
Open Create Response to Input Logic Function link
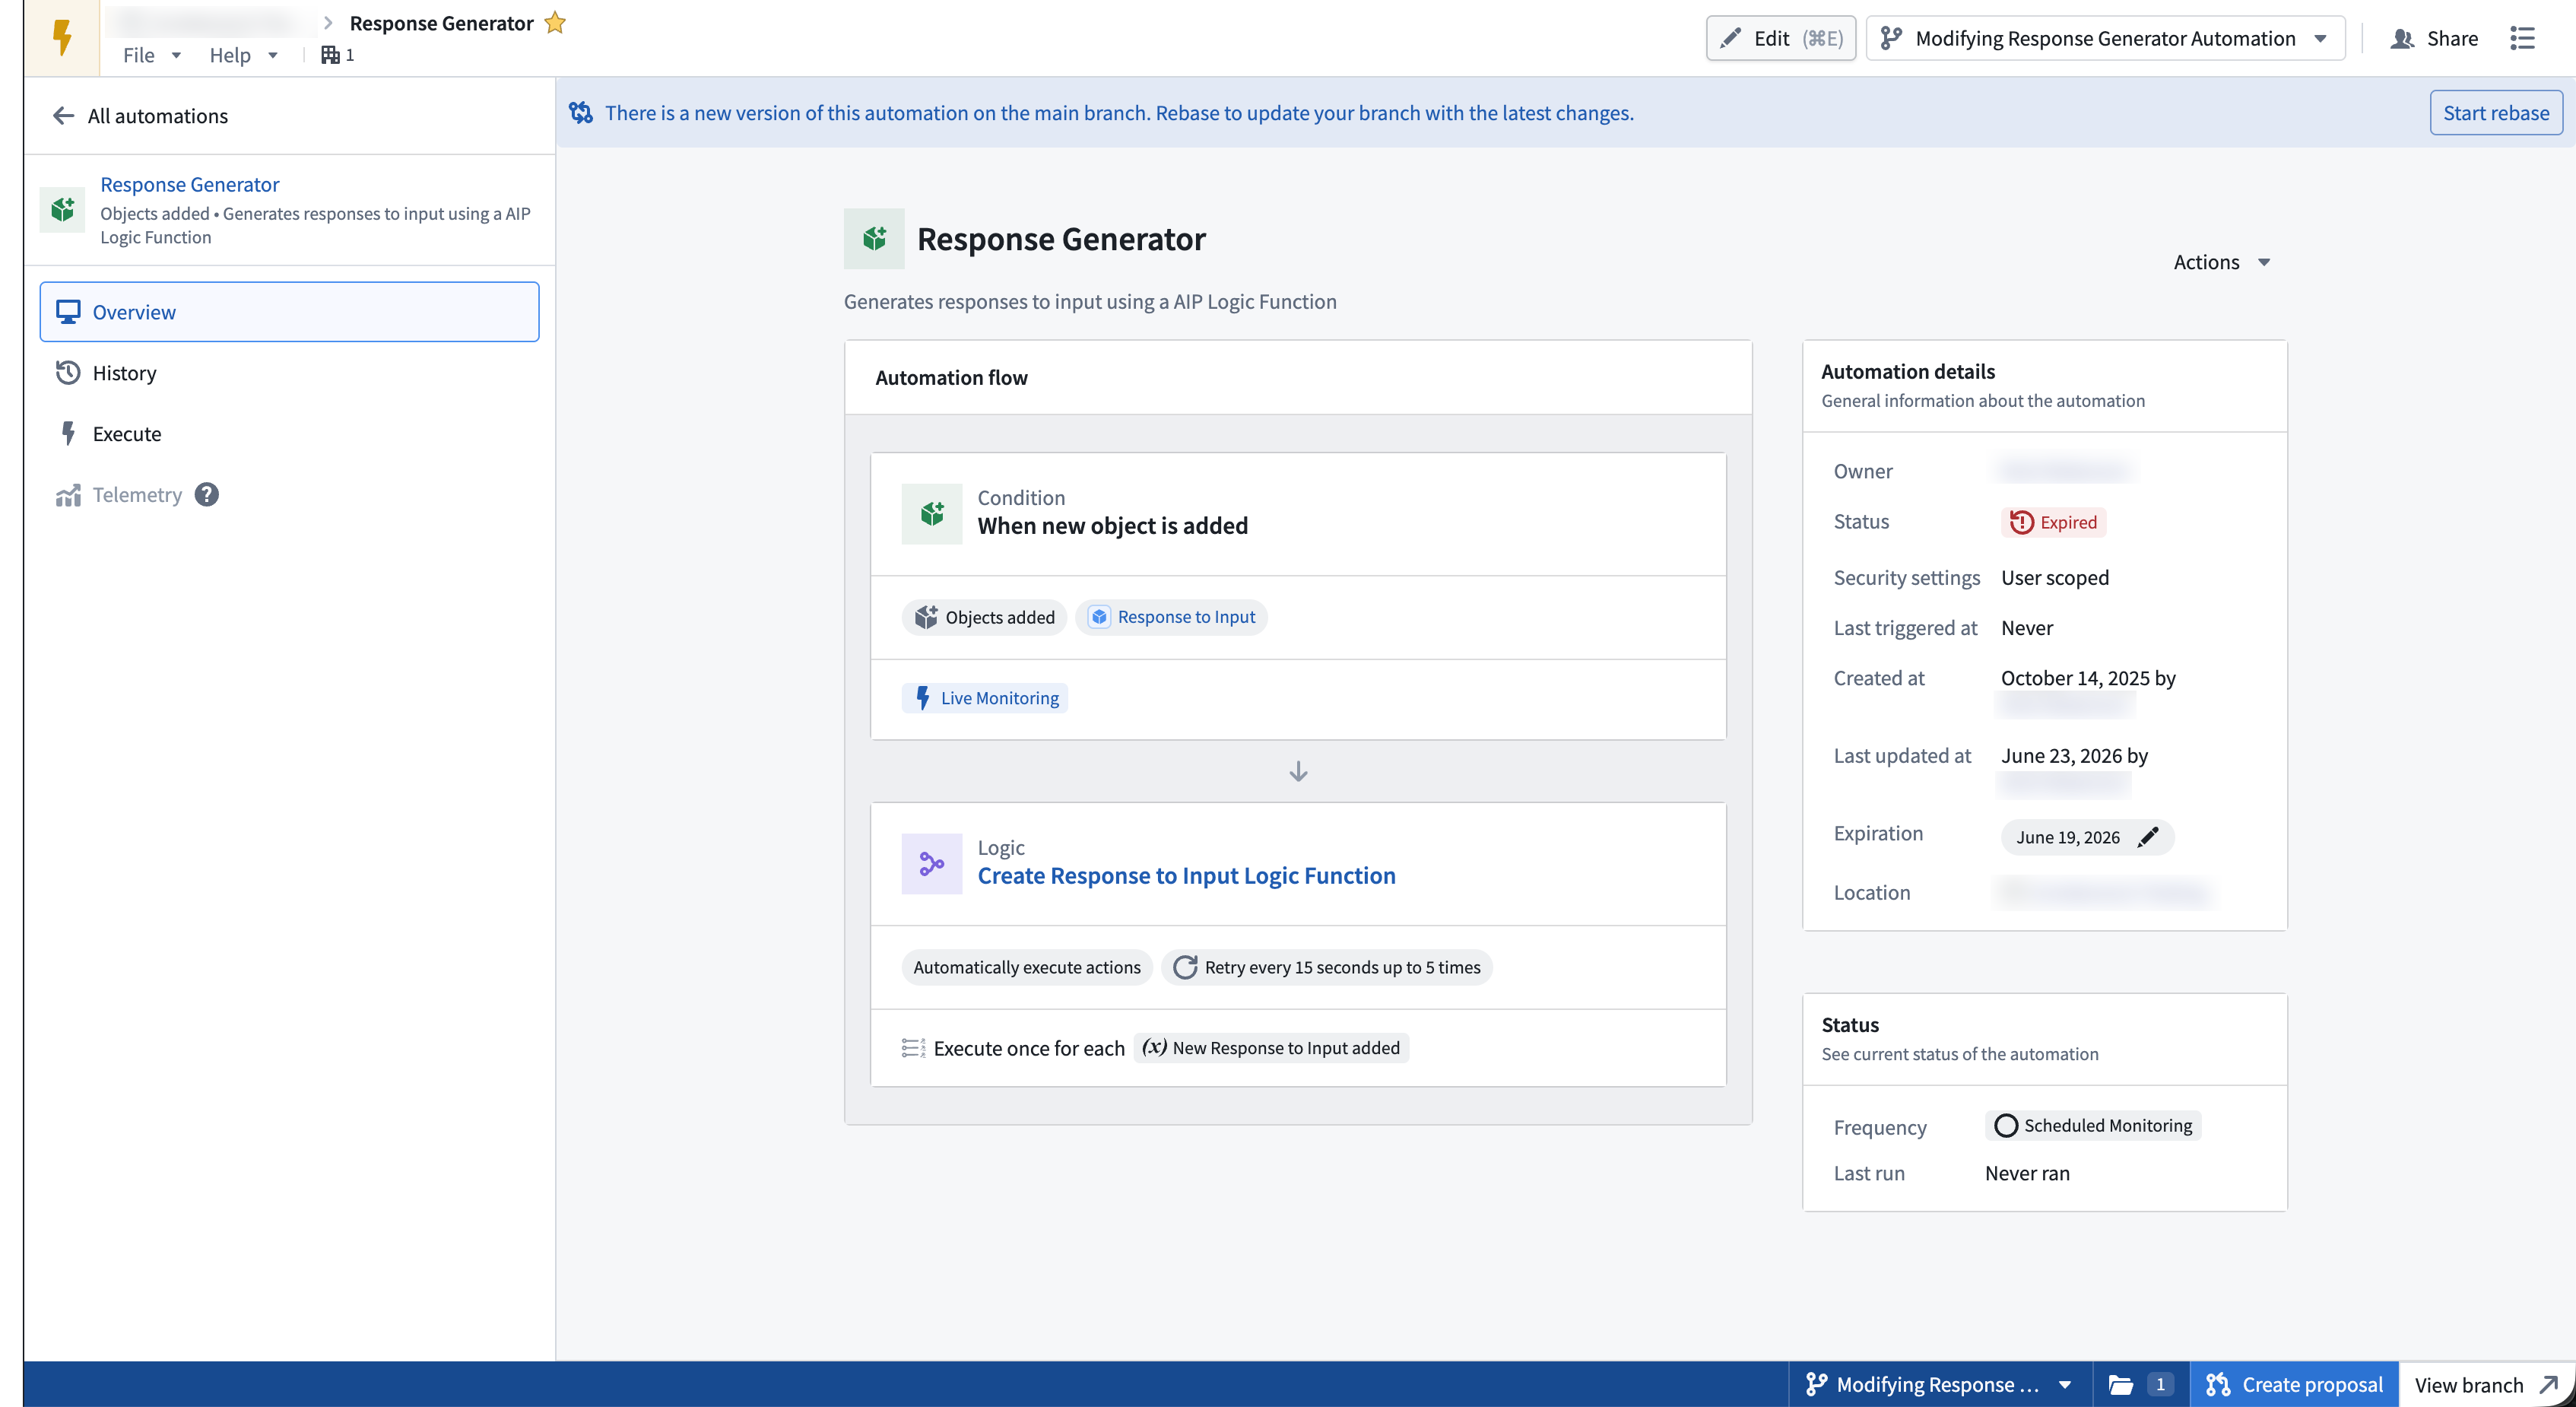pyautogui.click(x=1186, y=875)
